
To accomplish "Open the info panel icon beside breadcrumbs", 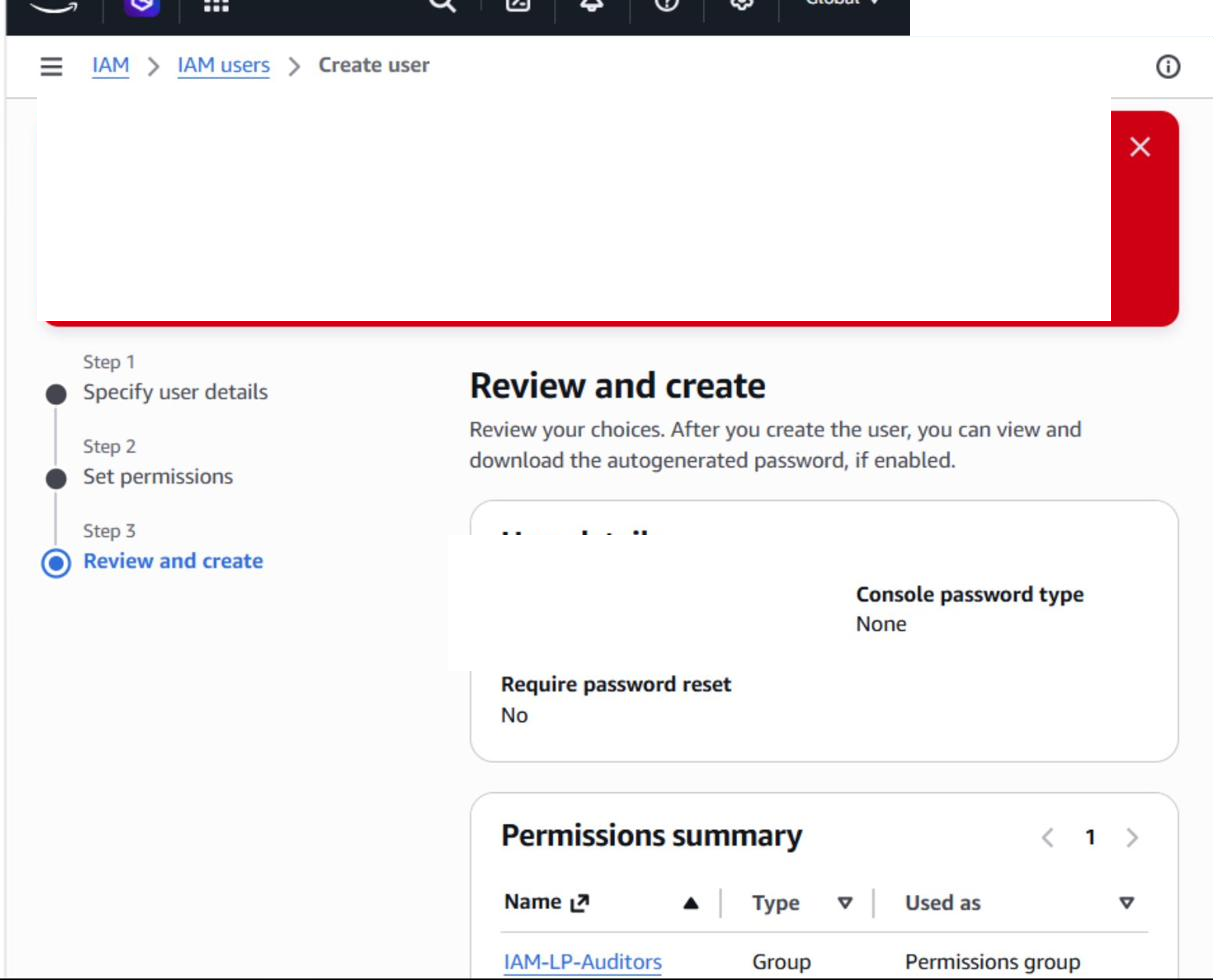I will (x=1168, y=67).
